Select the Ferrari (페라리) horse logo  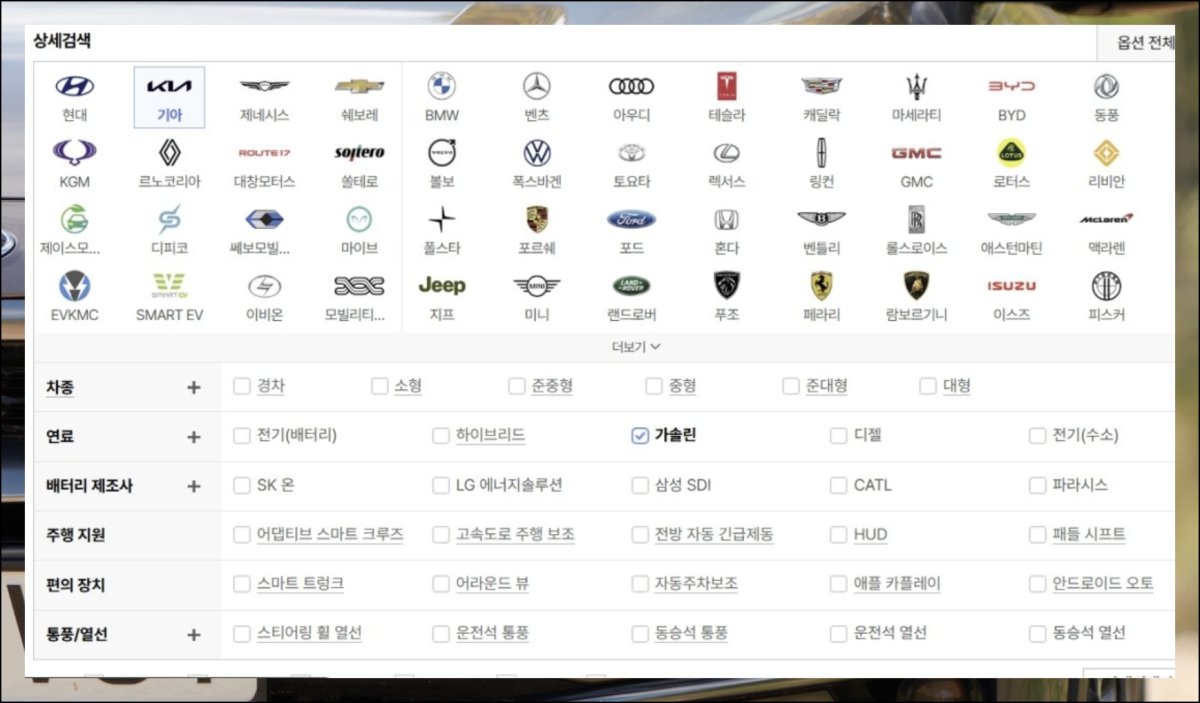click(x=822, y=285)
